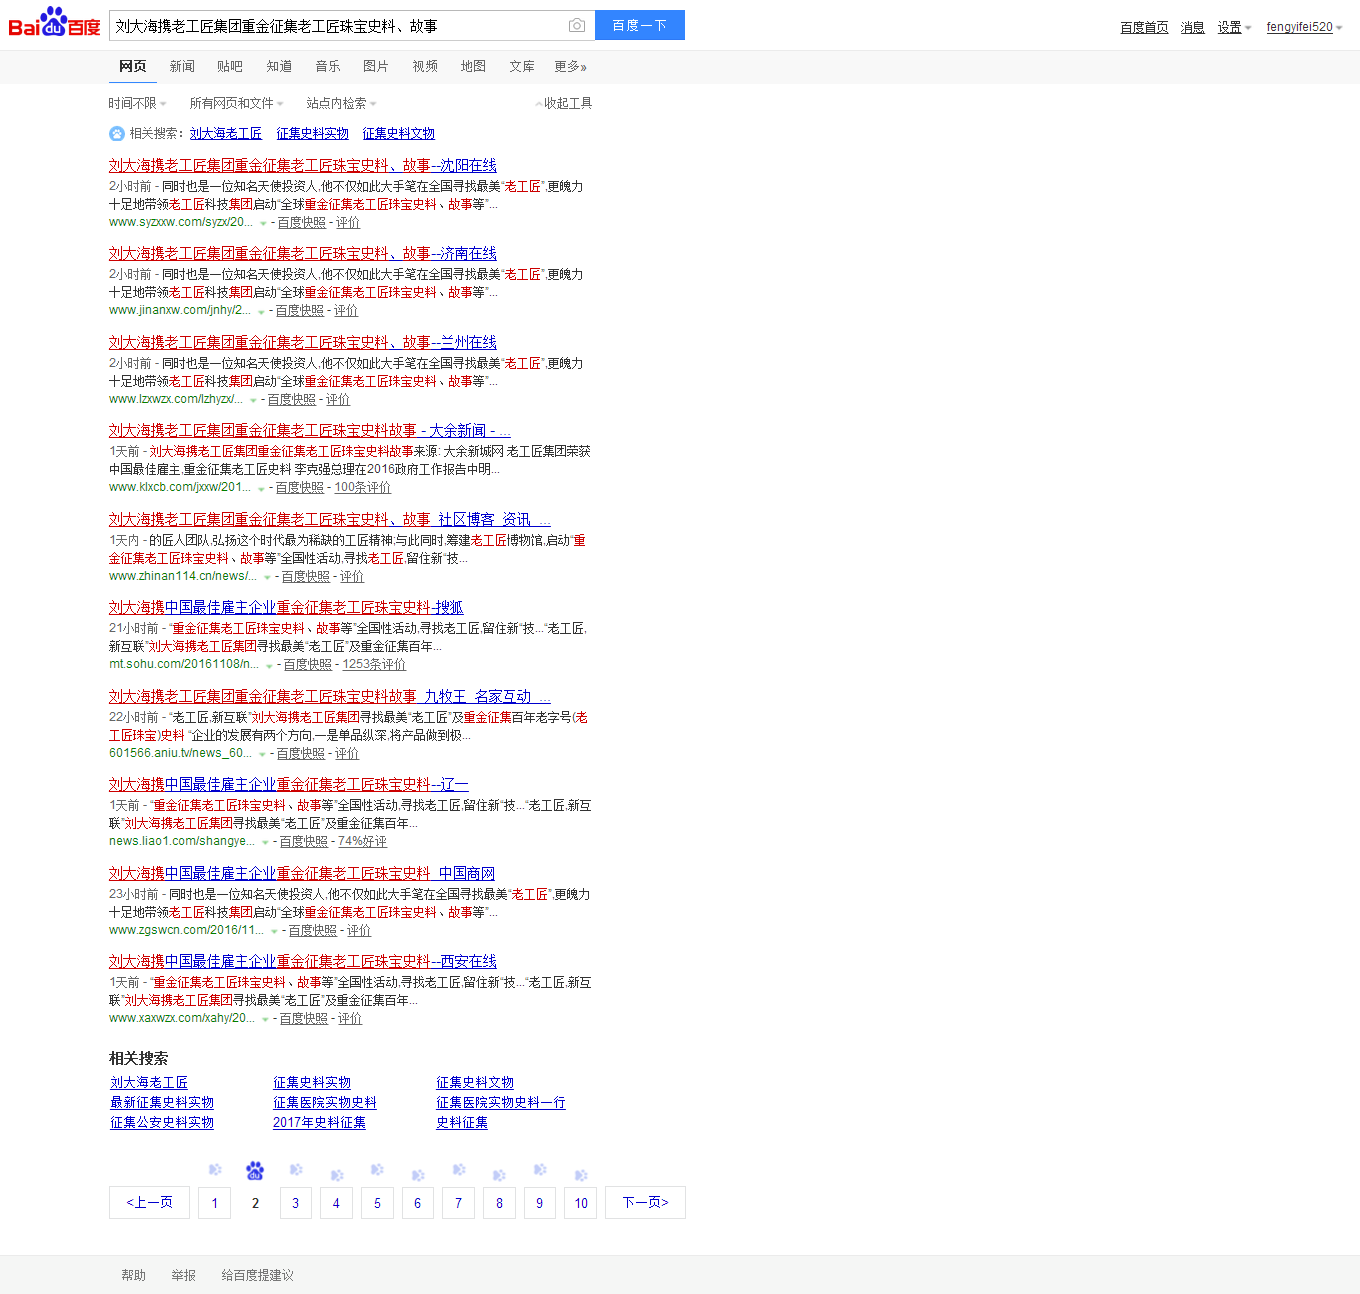Screen dimensions: 1360x1294
Task: Open the 时间不限 time filter dropdown
Action: click(138, 103)
